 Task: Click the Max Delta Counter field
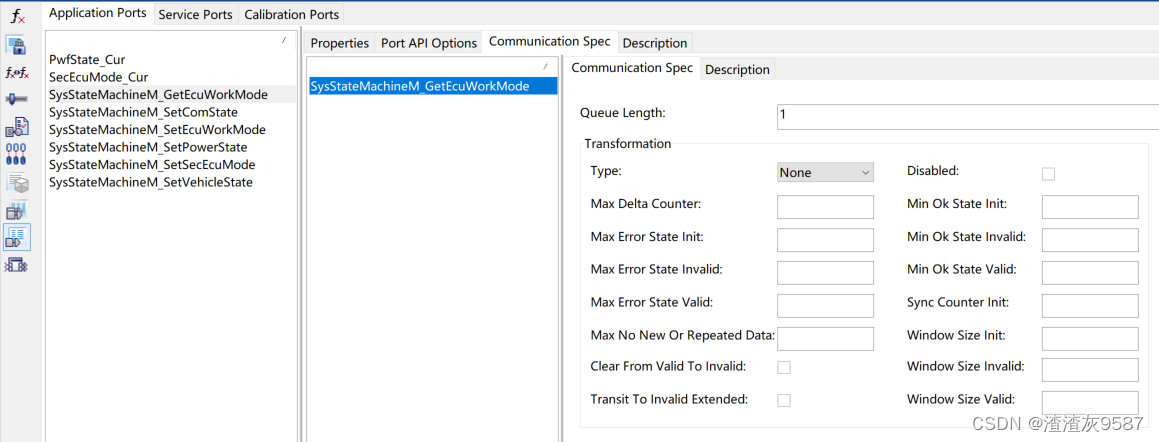click(x=825, y=206)
